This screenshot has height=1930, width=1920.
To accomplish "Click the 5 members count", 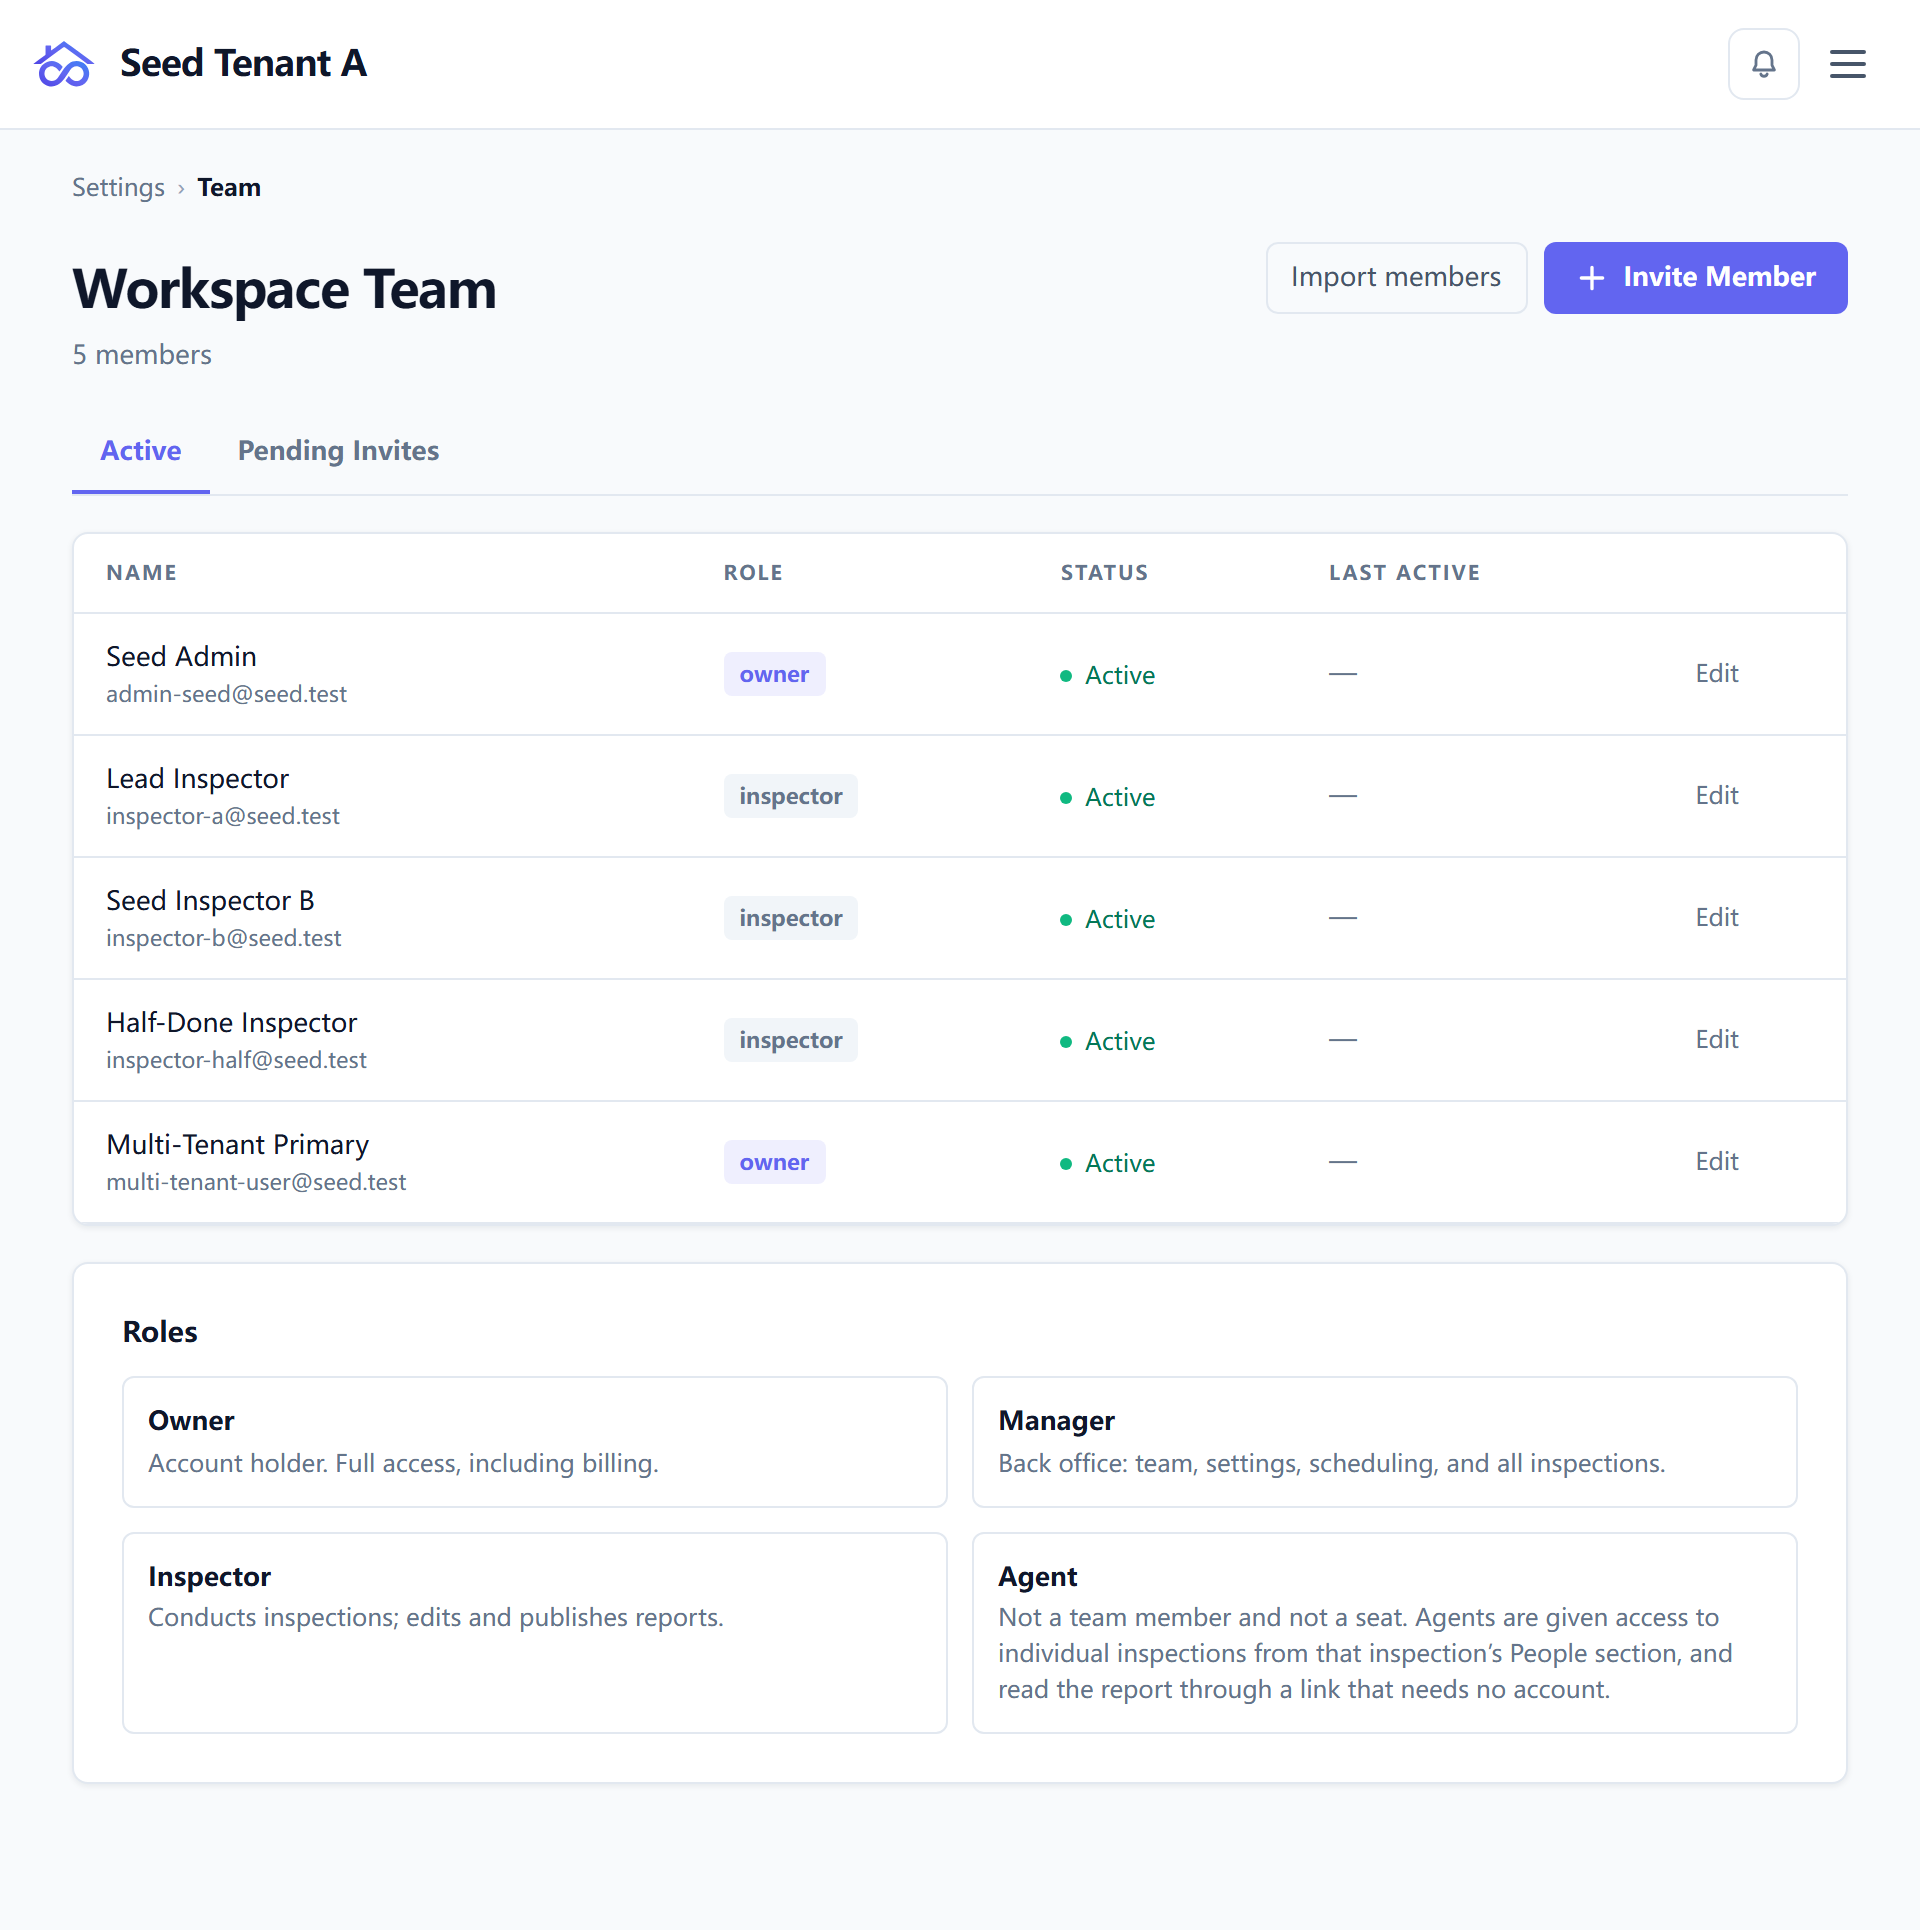I will (142, 355).
